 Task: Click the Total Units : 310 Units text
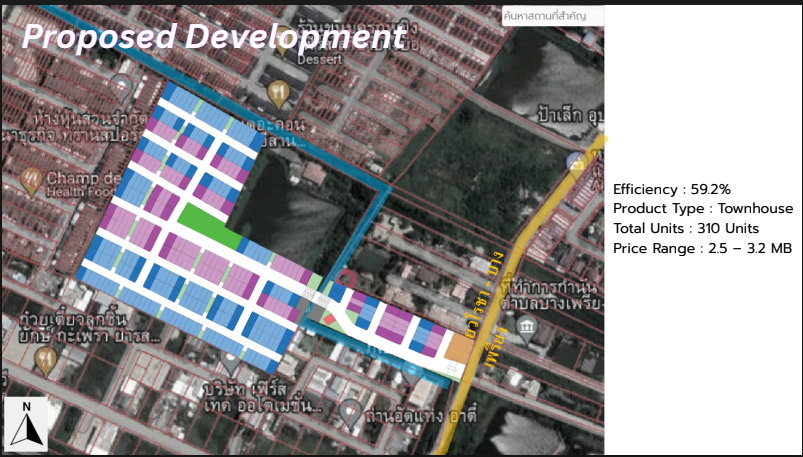coord(686,228)
